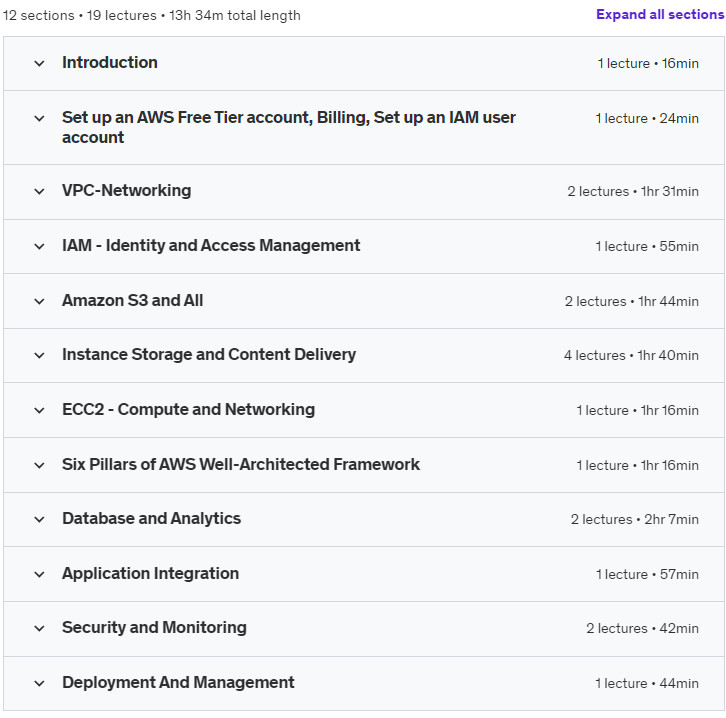
Task: Select 'IAM - Identity and Access Management' title
Action: 211,245
